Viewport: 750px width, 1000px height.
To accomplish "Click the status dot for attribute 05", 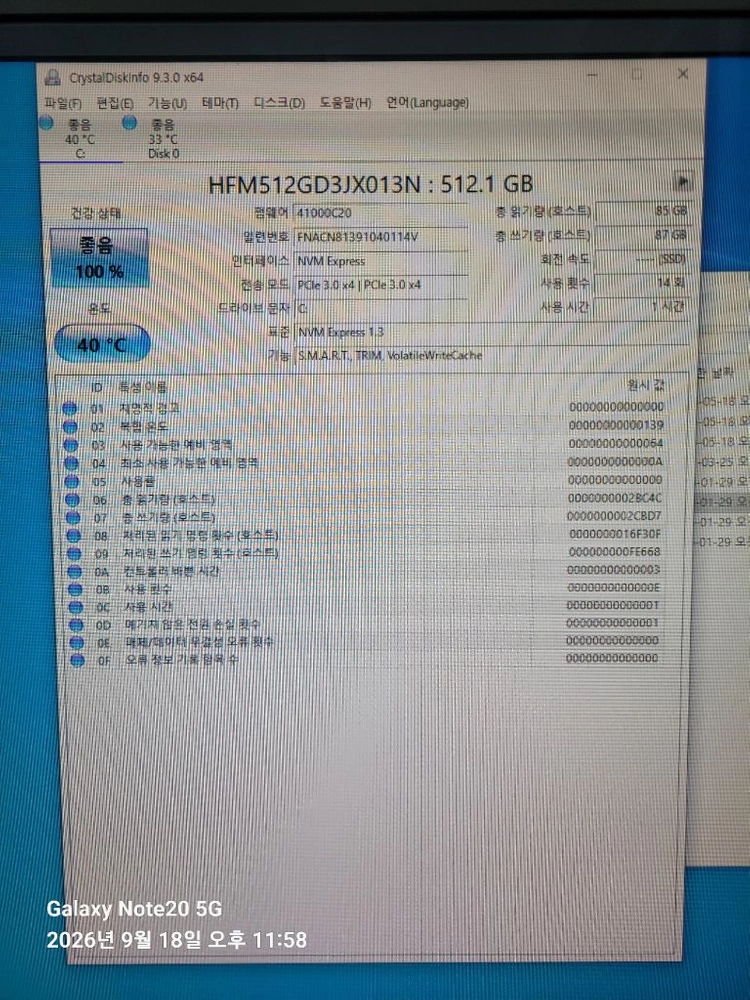I will click(72, 482).
